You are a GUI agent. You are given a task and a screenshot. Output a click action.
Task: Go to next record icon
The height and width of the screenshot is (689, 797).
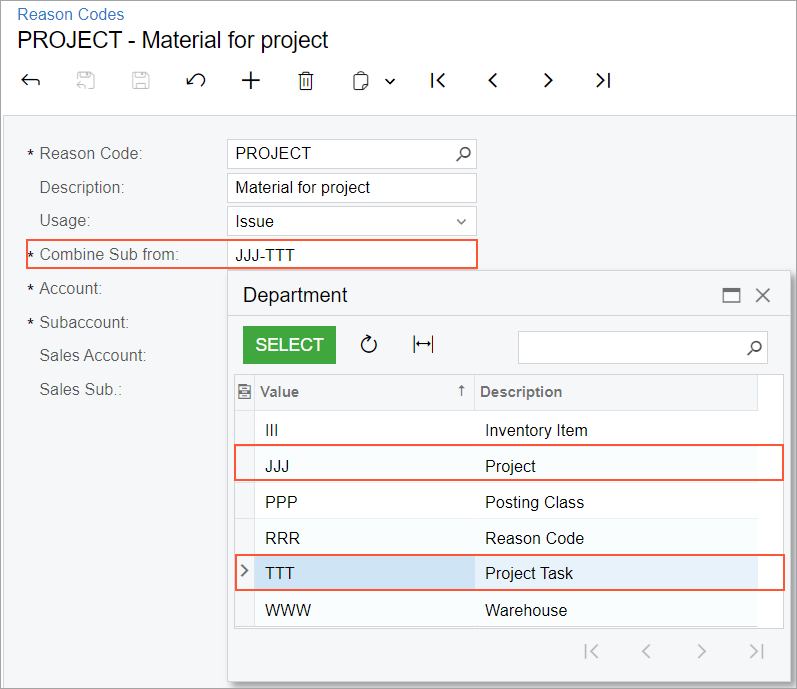coord(548,81)
